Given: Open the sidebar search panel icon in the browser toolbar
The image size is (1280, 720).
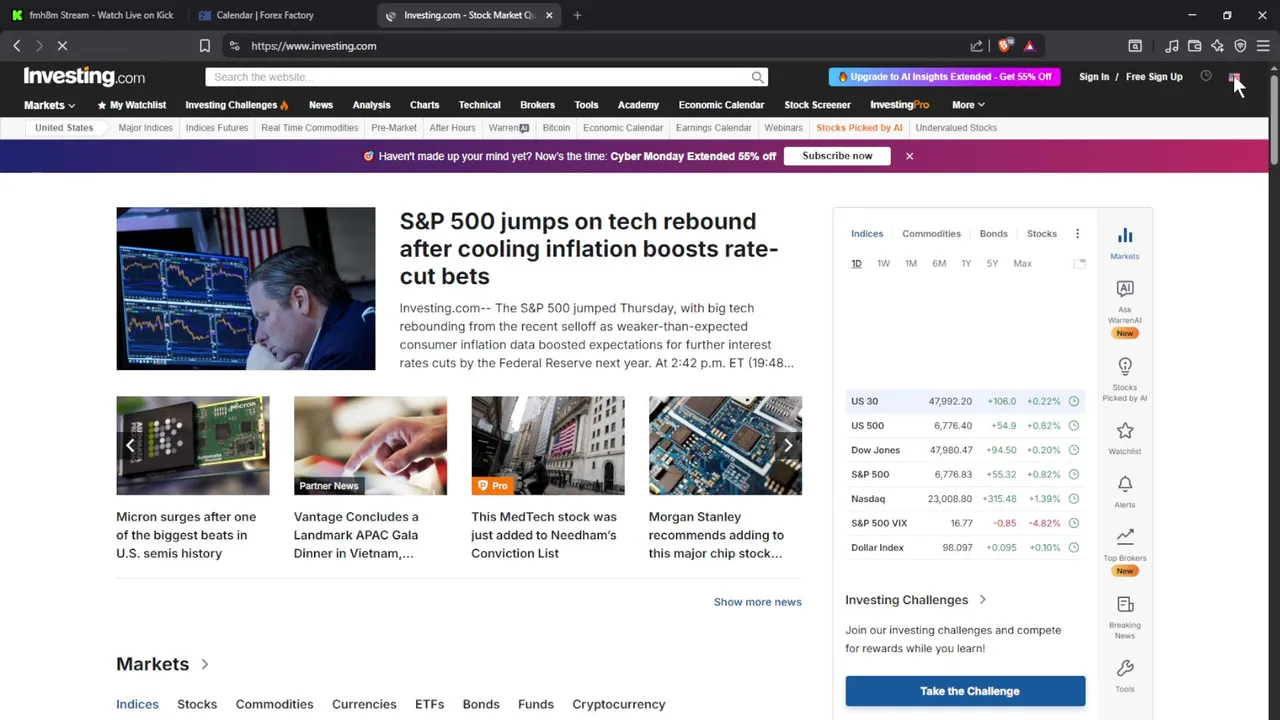Looking at the screenshot, I should (x=1135, y=46).
